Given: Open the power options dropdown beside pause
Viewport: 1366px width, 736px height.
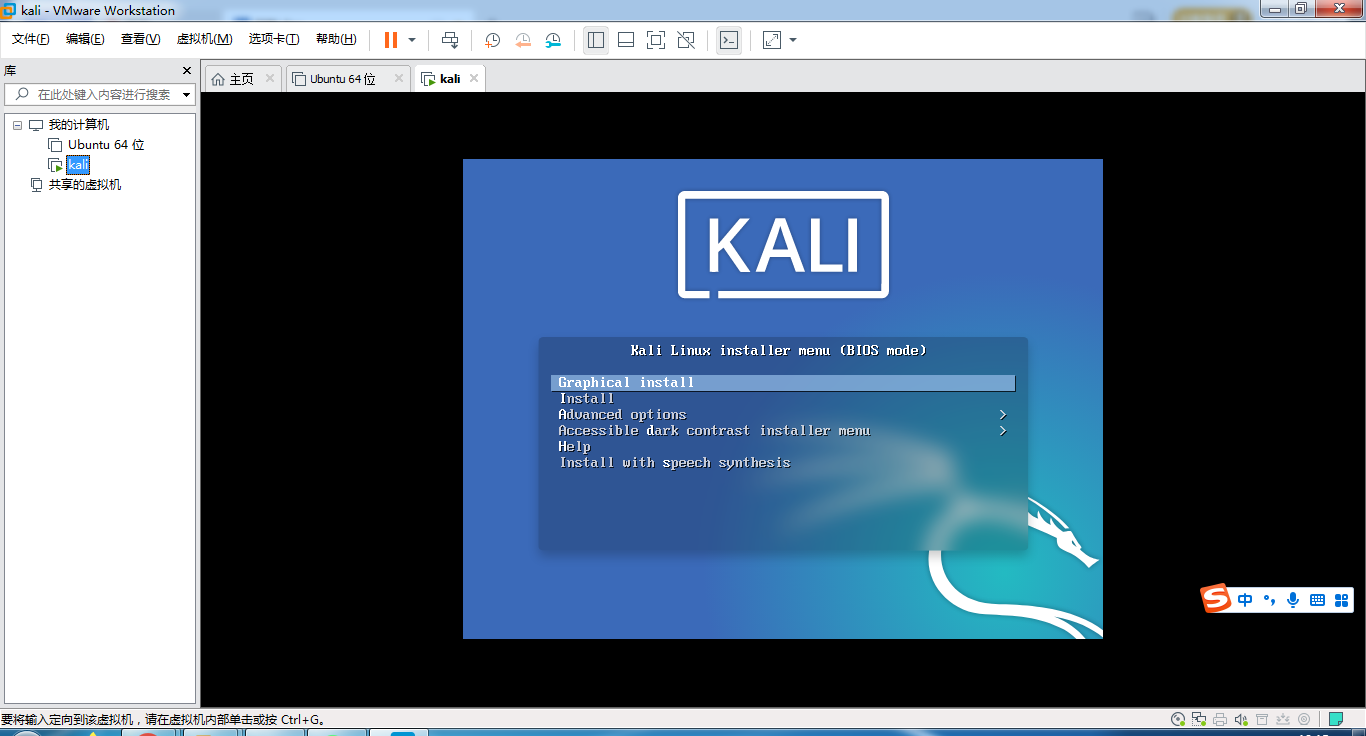Looking at the screenshot, I should pos(412,40).
